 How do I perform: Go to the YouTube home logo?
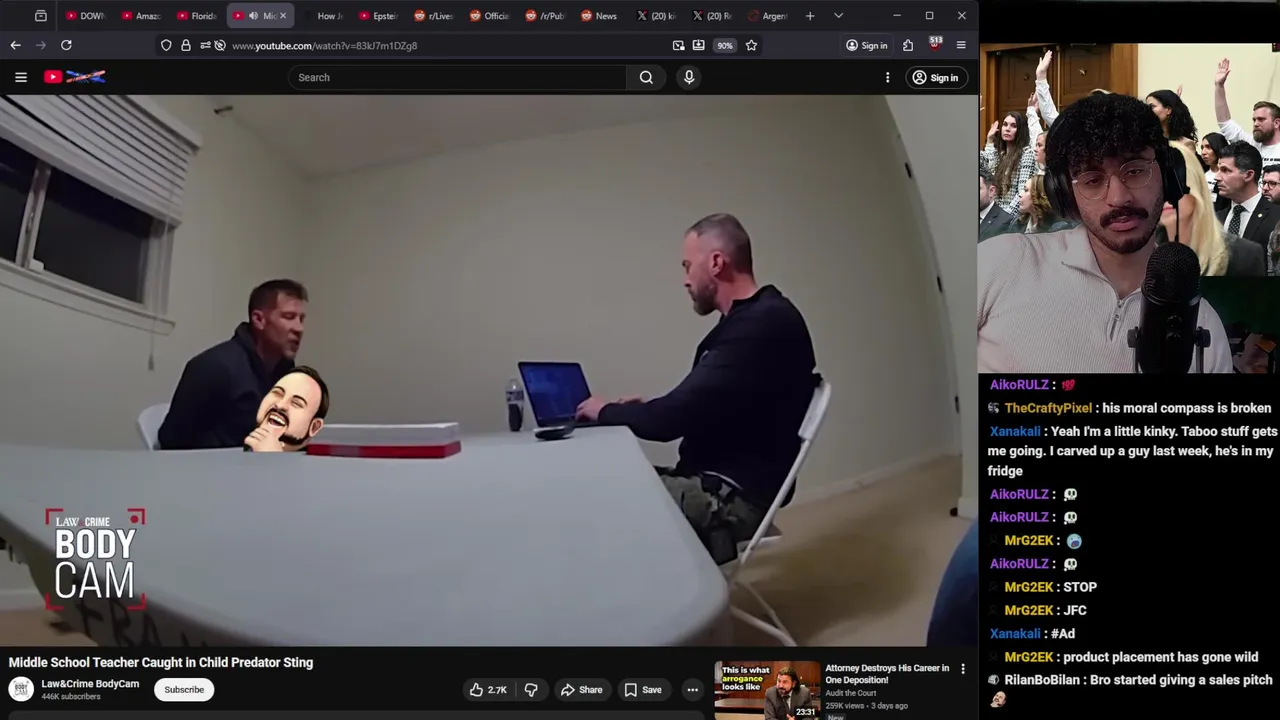[x=75, y=77]
